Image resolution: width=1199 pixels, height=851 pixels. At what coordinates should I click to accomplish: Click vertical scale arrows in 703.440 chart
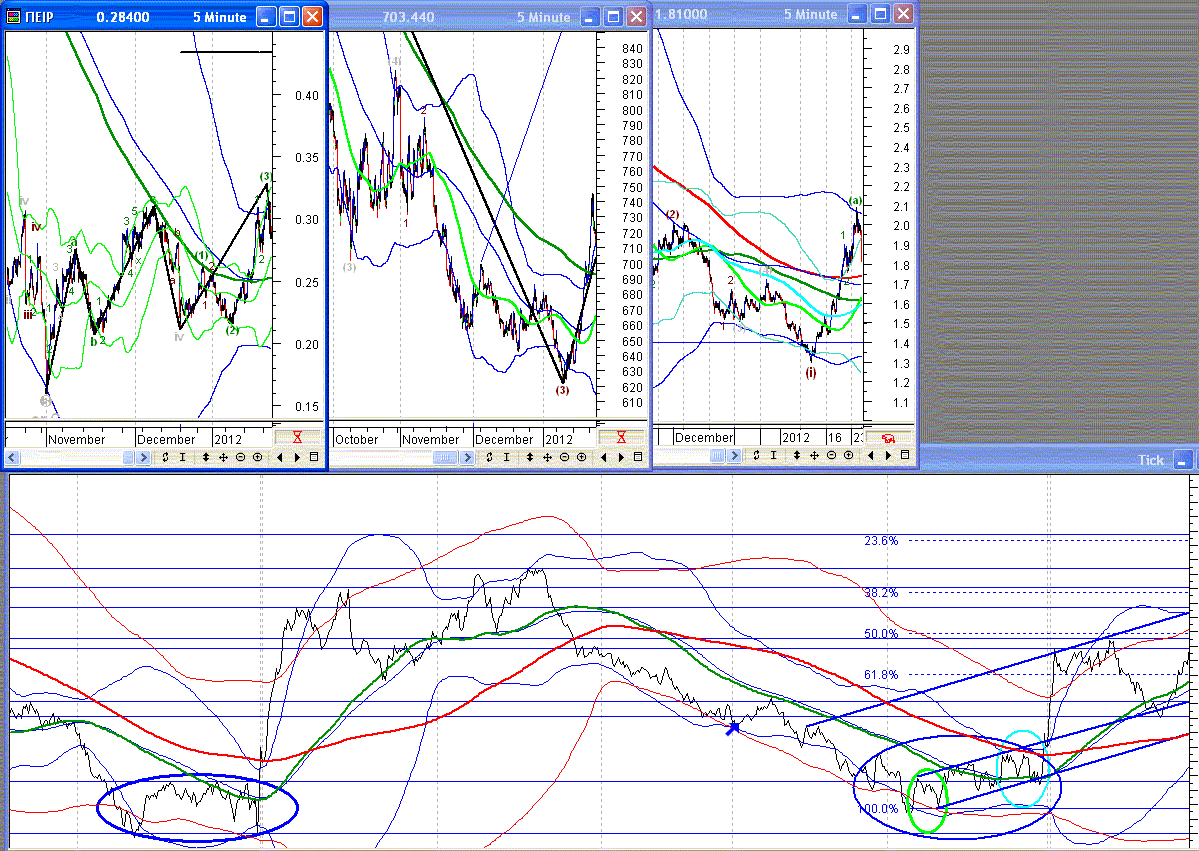tap(530, 457)
